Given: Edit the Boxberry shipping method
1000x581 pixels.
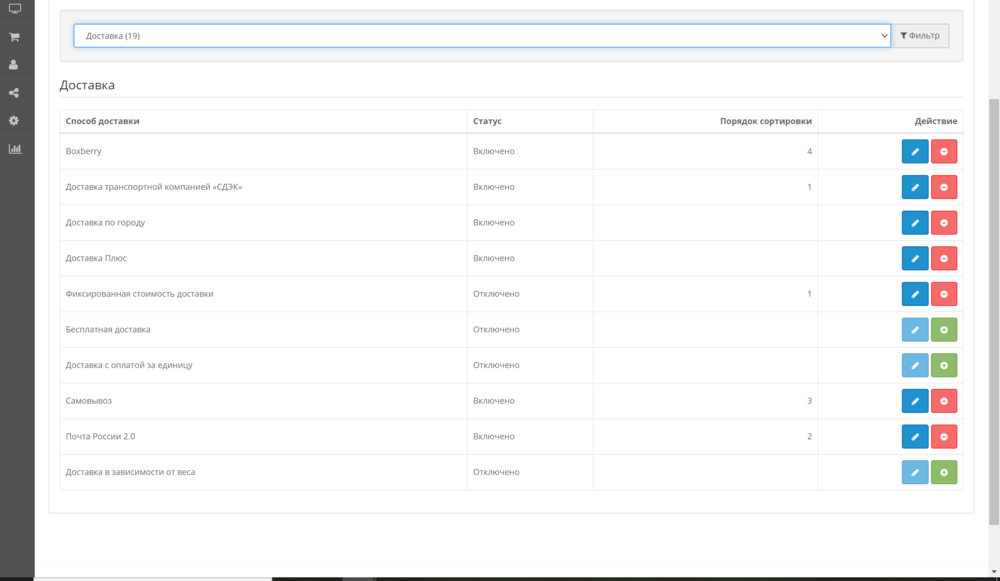Looking at the screenshot, I should pyautogui.click(x=915, y=151).
